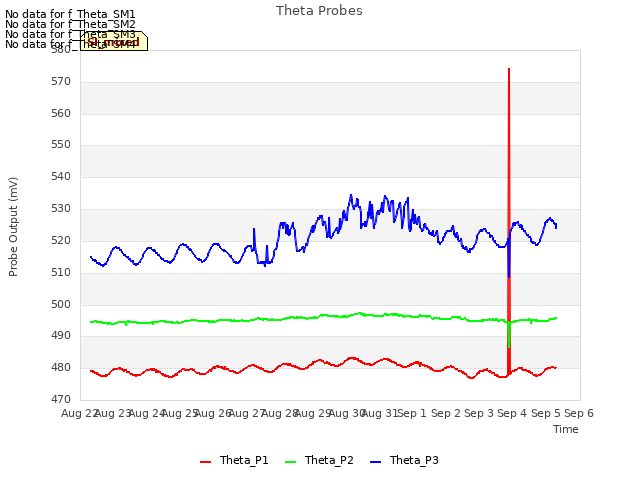
Task: Click the 540 y-axis tick label
Action: tap(61, 177)
